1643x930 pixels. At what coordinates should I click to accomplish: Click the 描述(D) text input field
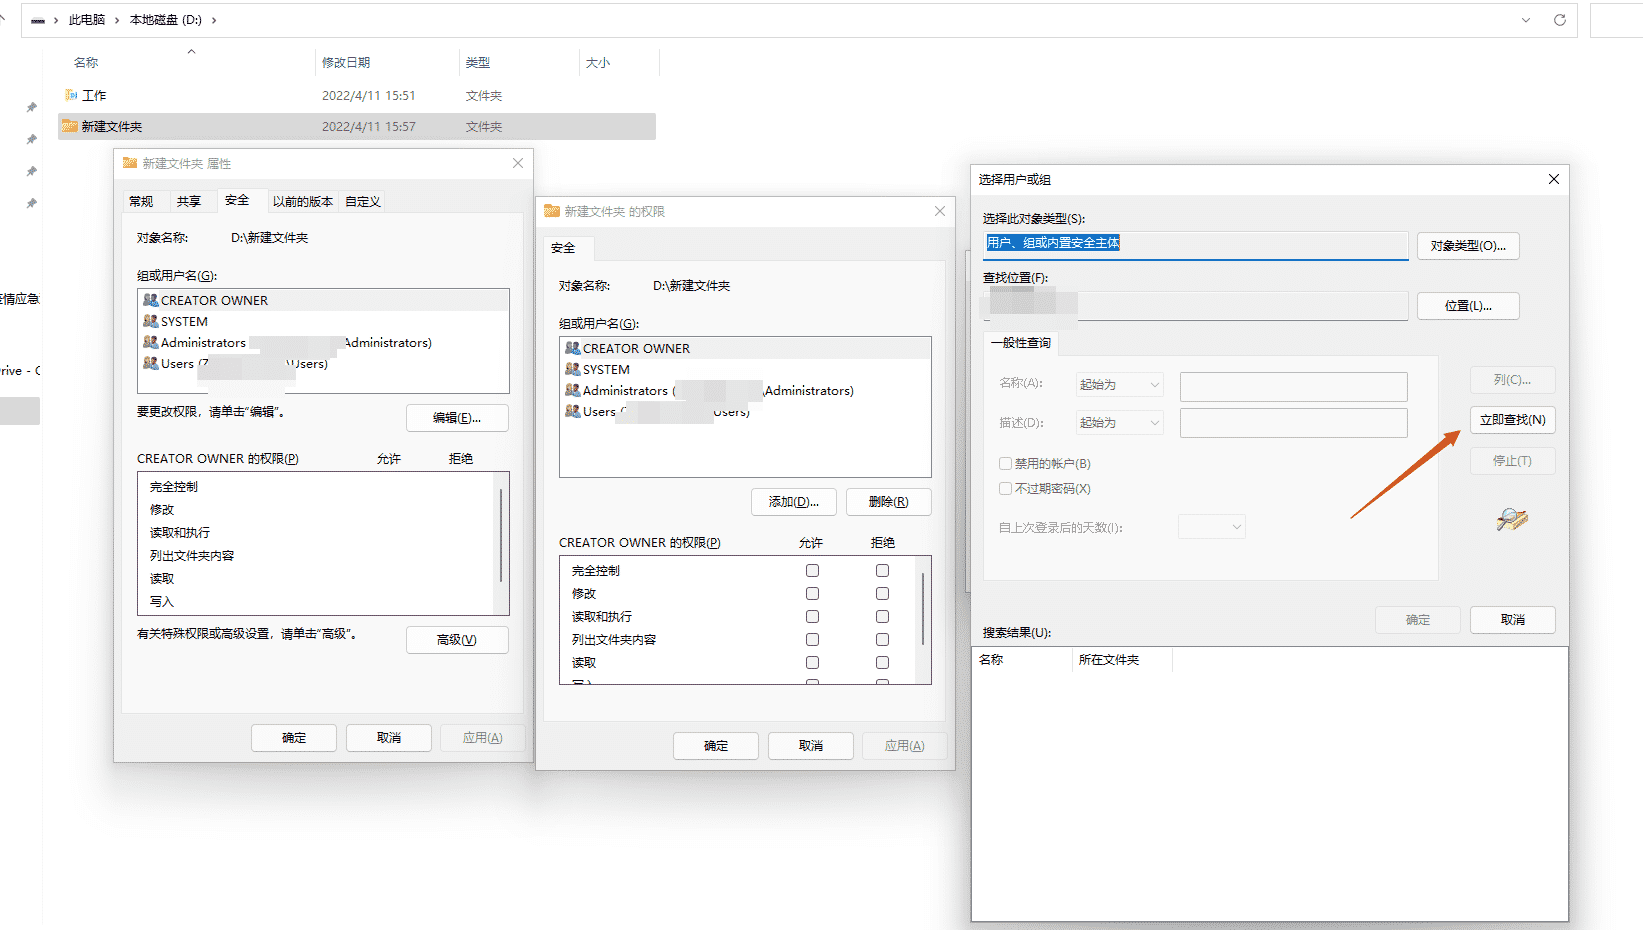1293,423
